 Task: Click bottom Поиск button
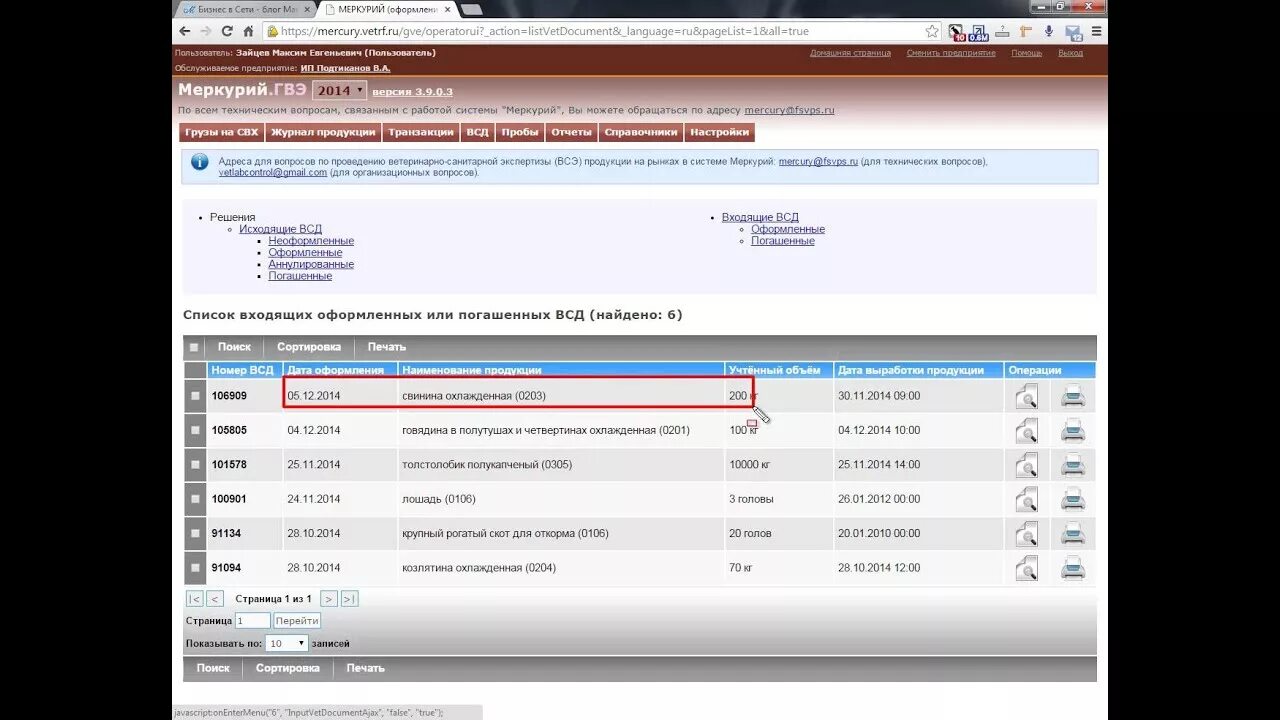tap(213, 668)
